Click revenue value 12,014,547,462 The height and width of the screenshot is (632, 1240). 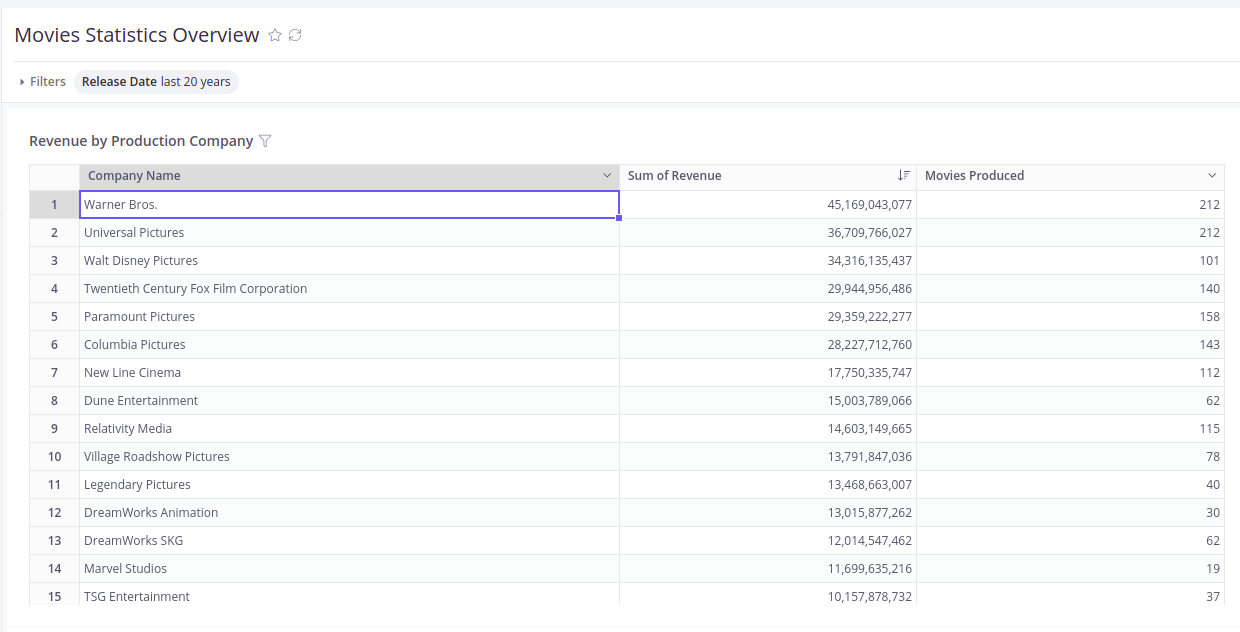tap(768, 540)
